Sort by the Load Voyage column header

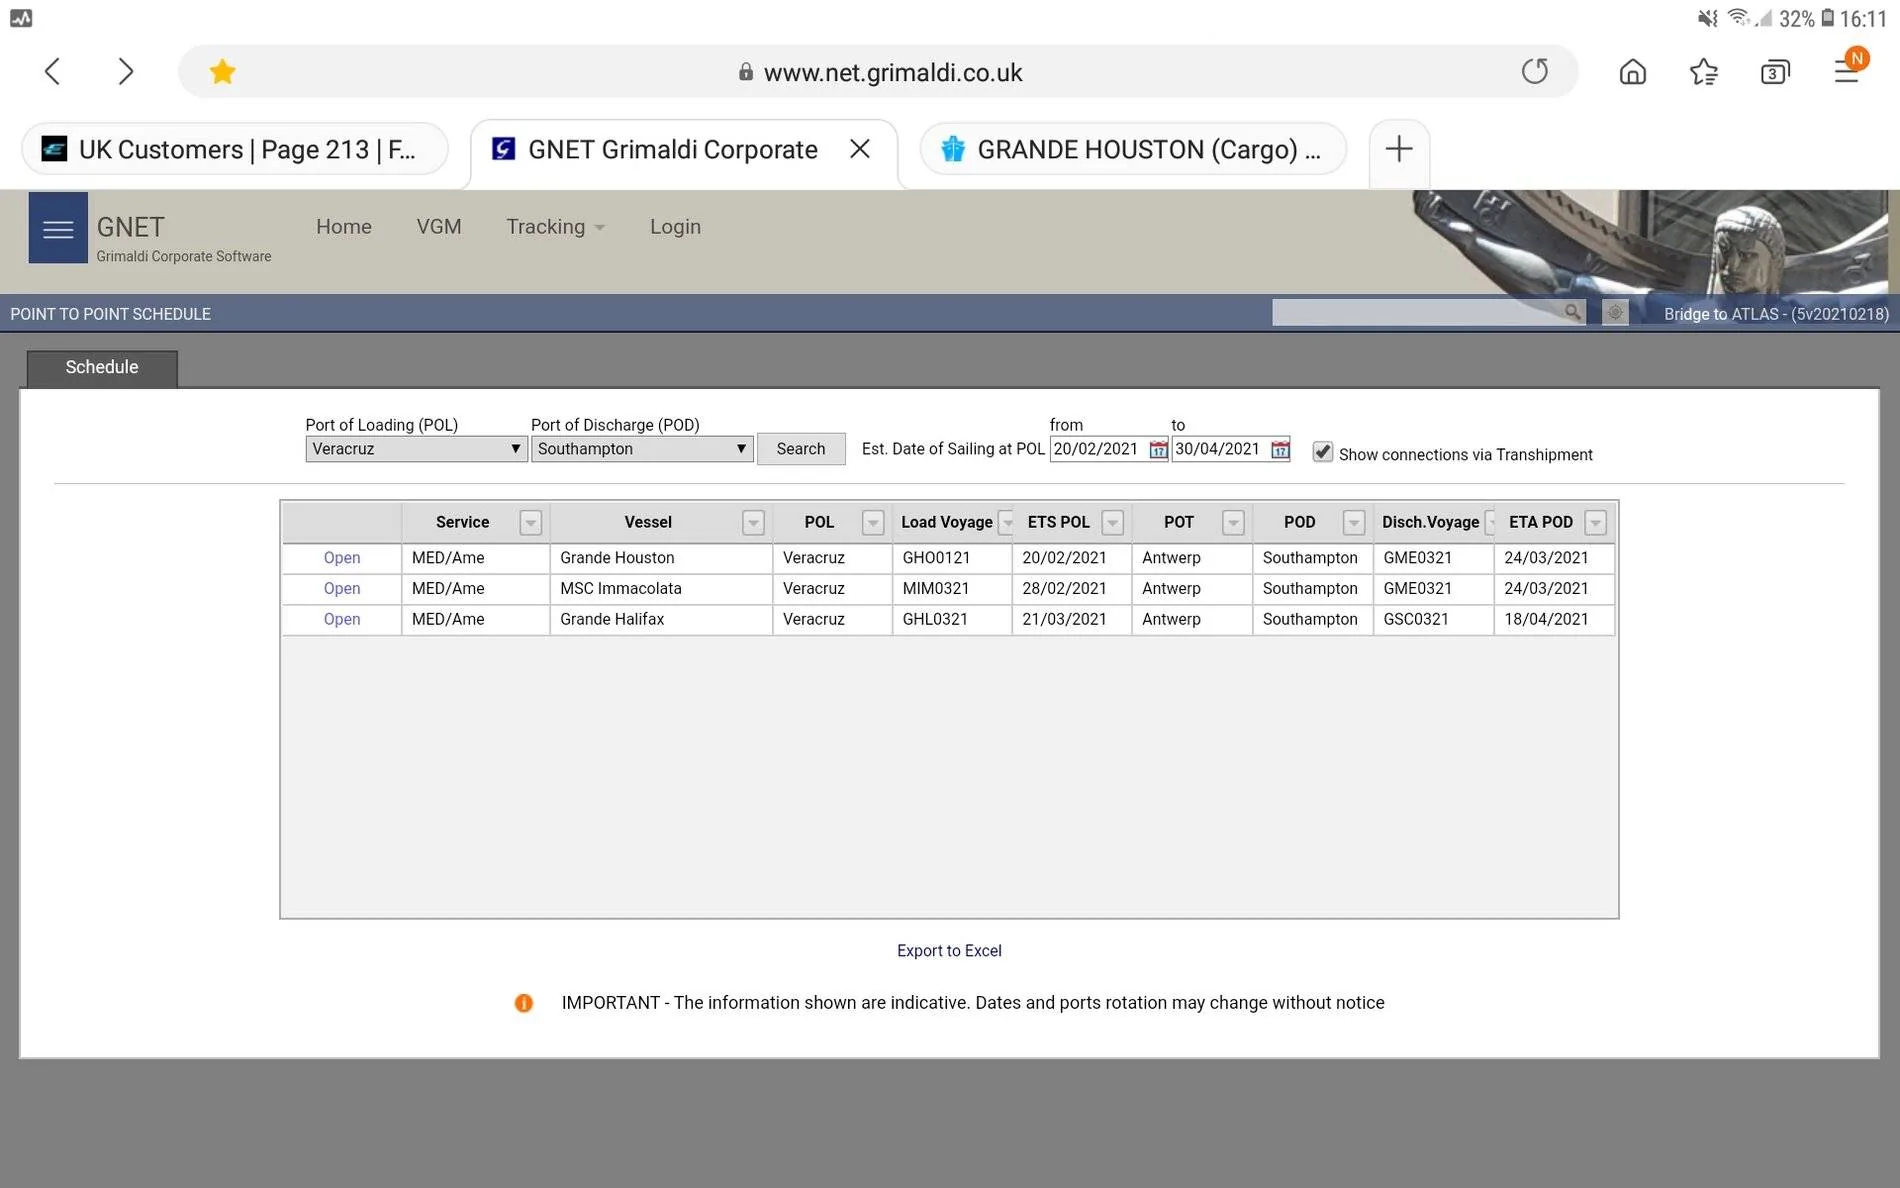coord(946,523)
